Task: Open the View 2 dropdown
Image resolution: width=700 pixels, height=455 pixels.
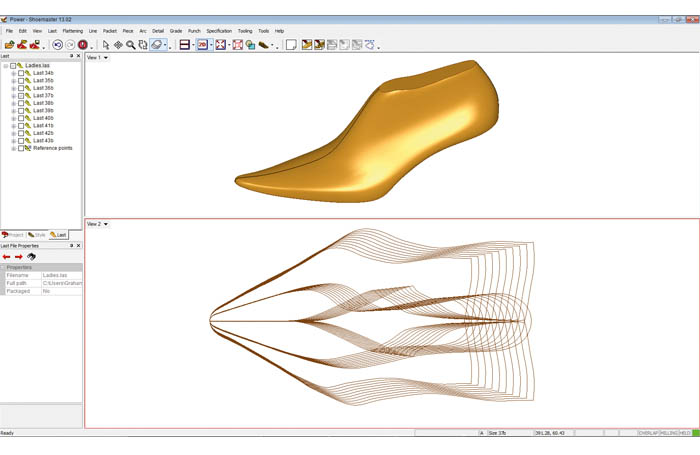Action: click(98, 224)
